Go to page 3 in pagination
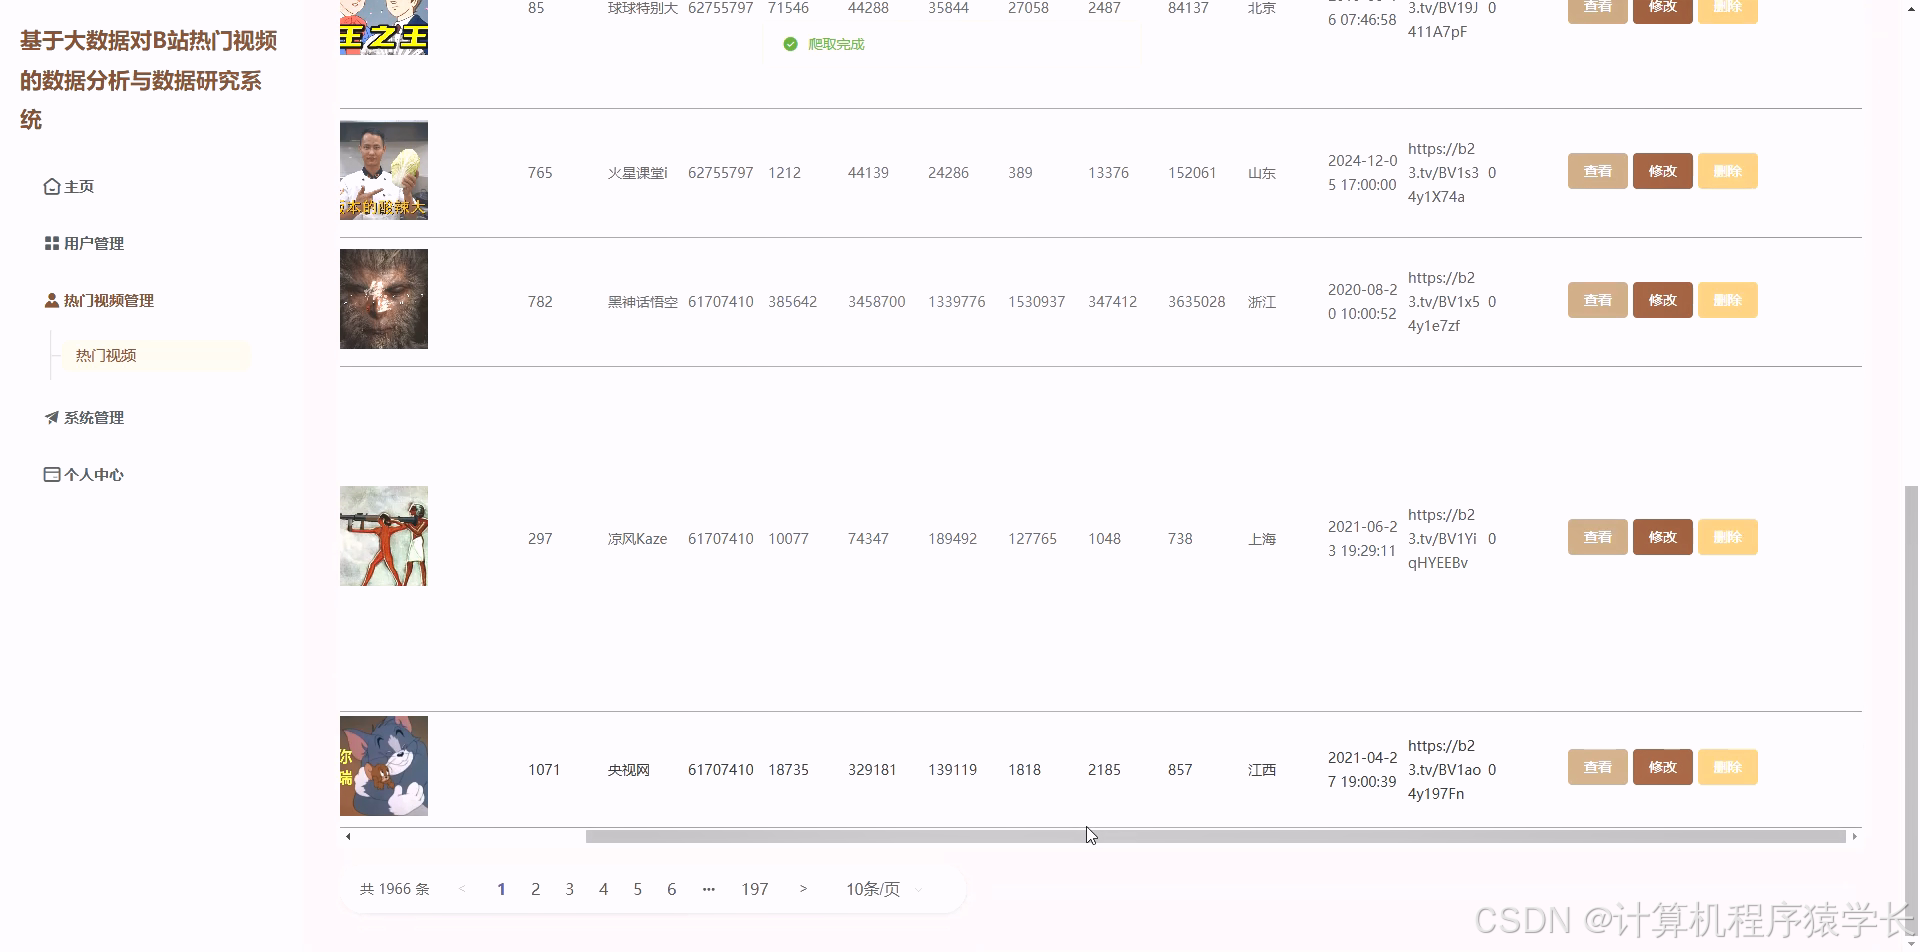The height and width of the screenshot is (952, 1920). point(570,889)
